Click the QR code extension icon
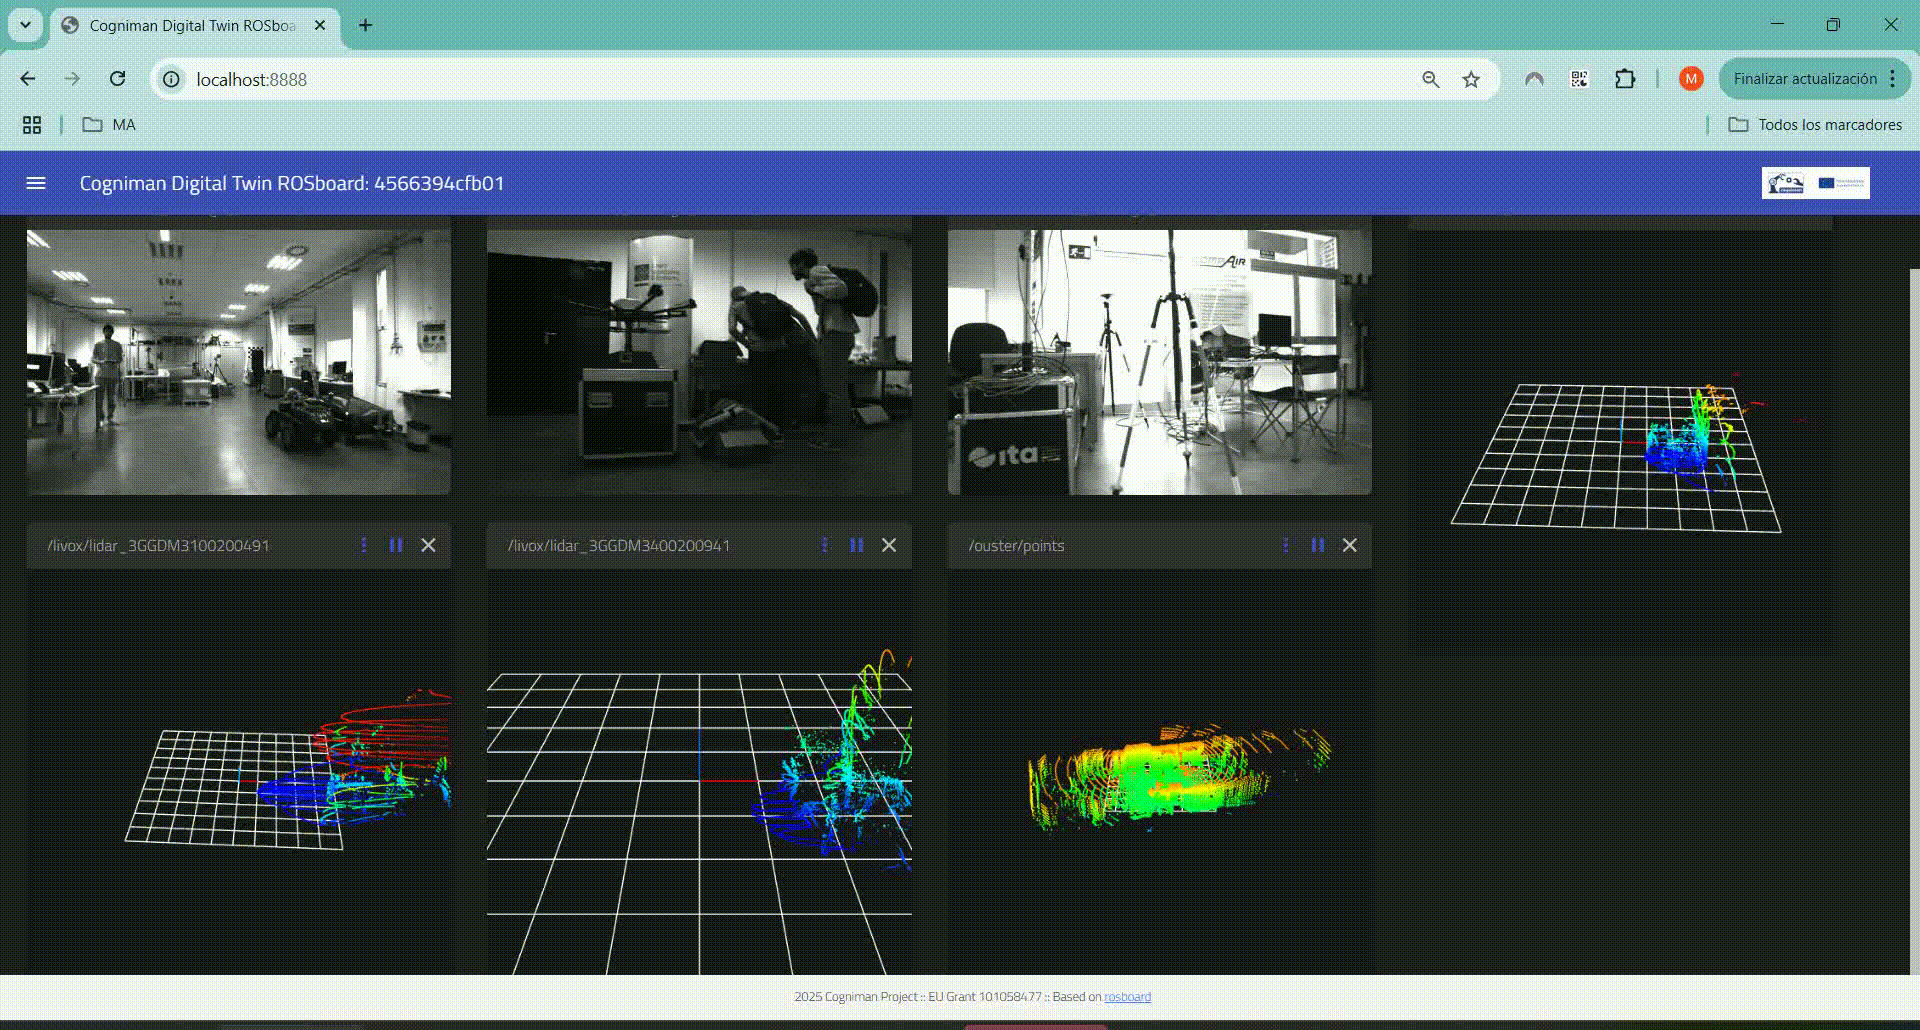The image size is (1920, 1030). click(x=1580, y=79)
